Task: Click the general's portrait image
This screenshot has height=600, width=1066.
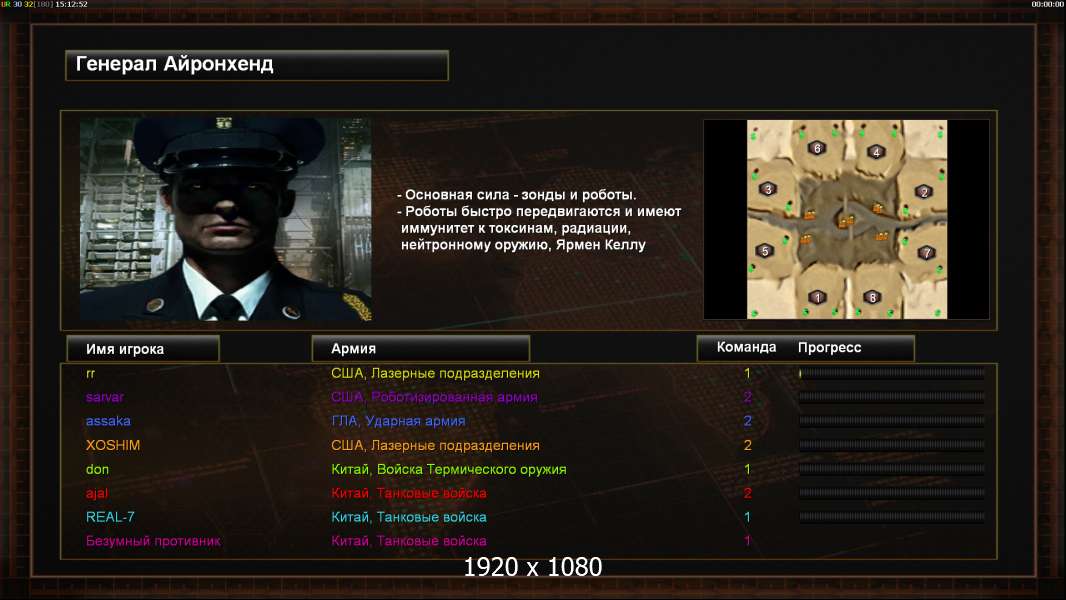Action: [226, 219]
